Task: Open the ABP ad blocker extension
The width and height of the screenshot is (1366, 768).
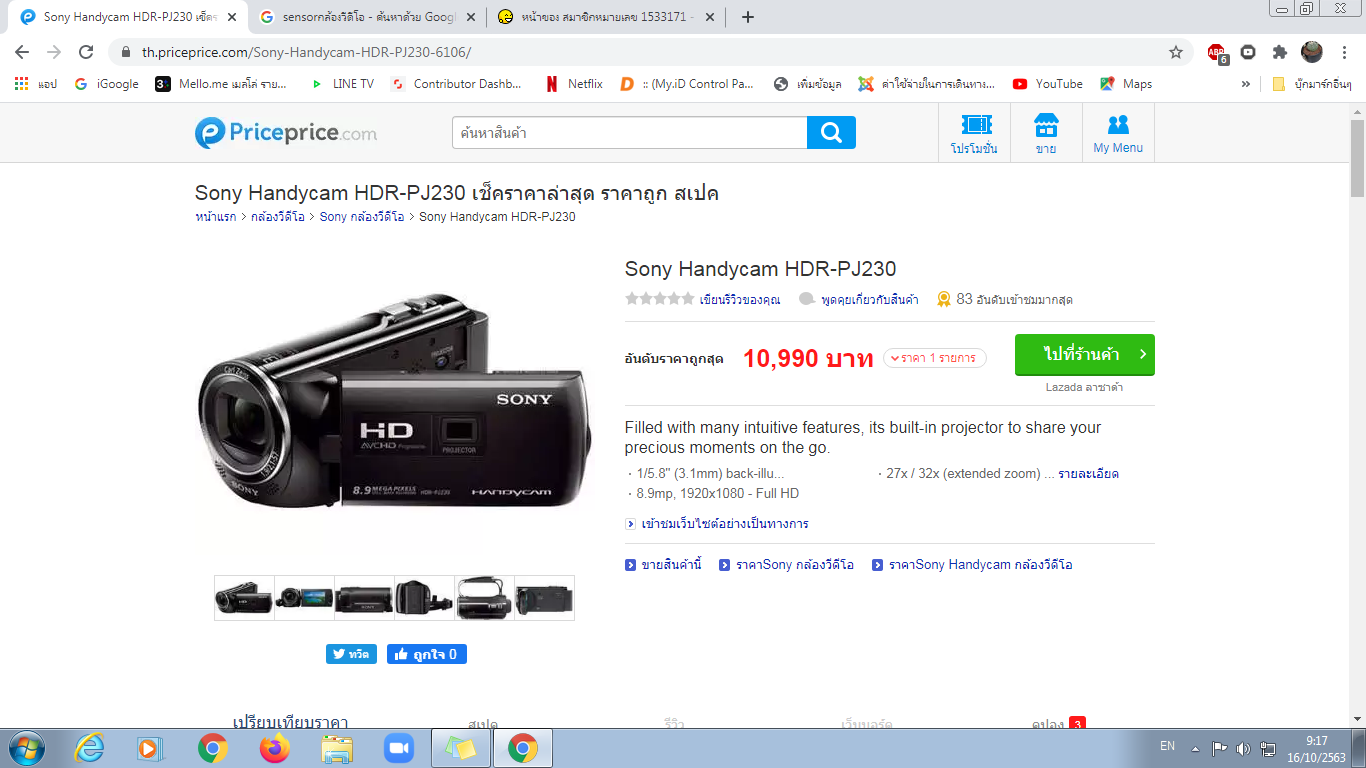Action: (1217, 53)
